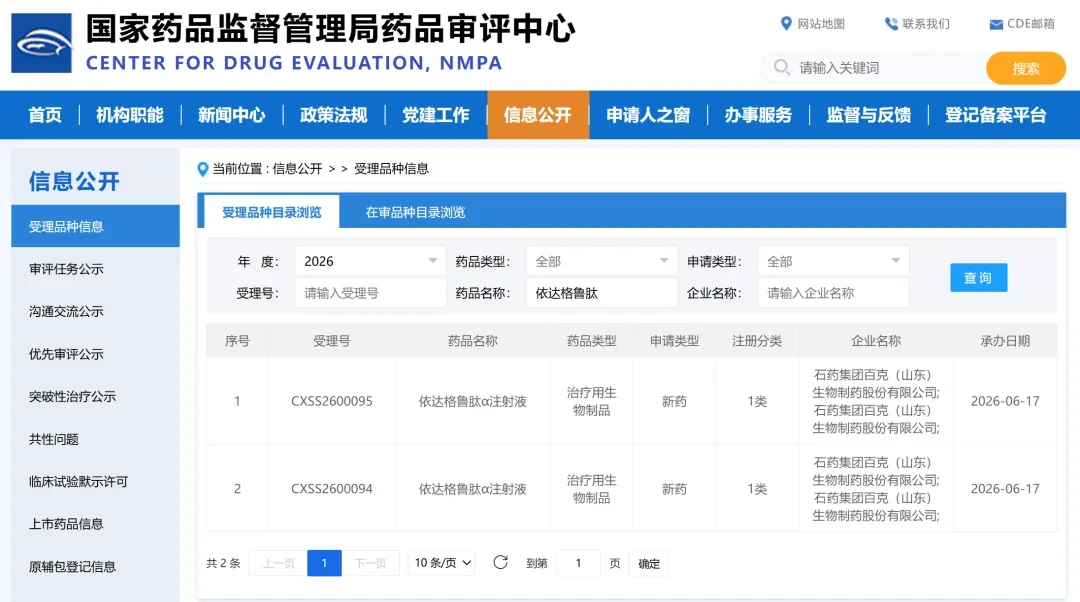The width and height of the screenshot is (1080, 602).
Task: Focus the 受理号 input field
Action: point(371,293)
